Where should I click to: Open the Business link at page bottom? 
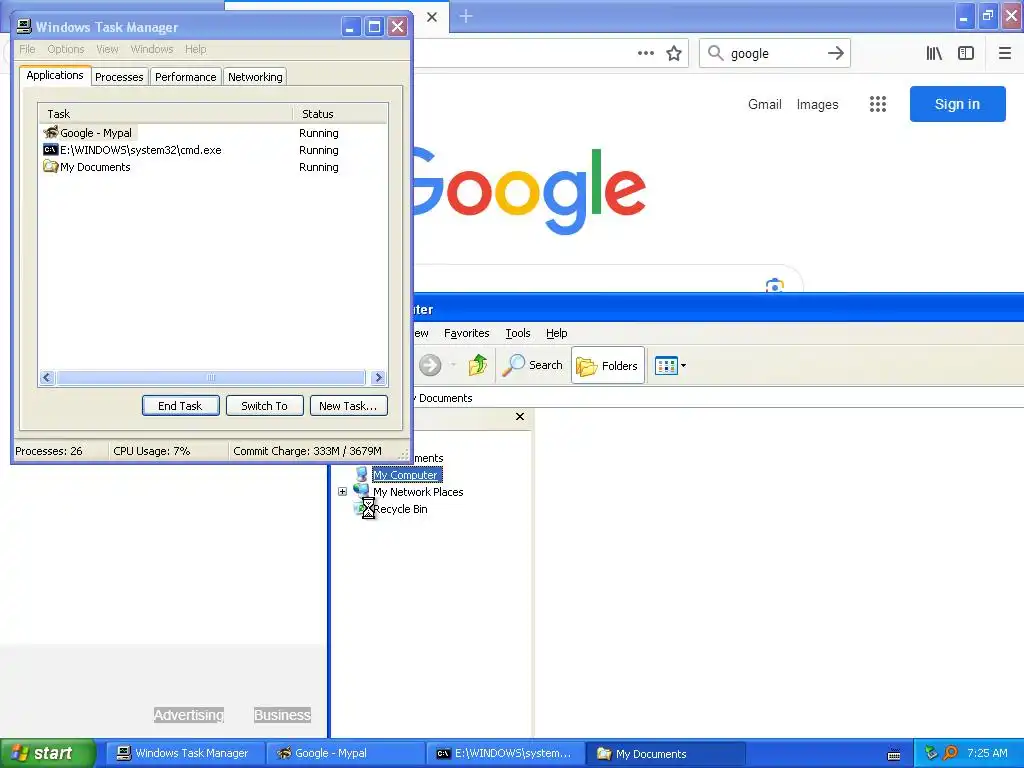[x=282, y=715]
